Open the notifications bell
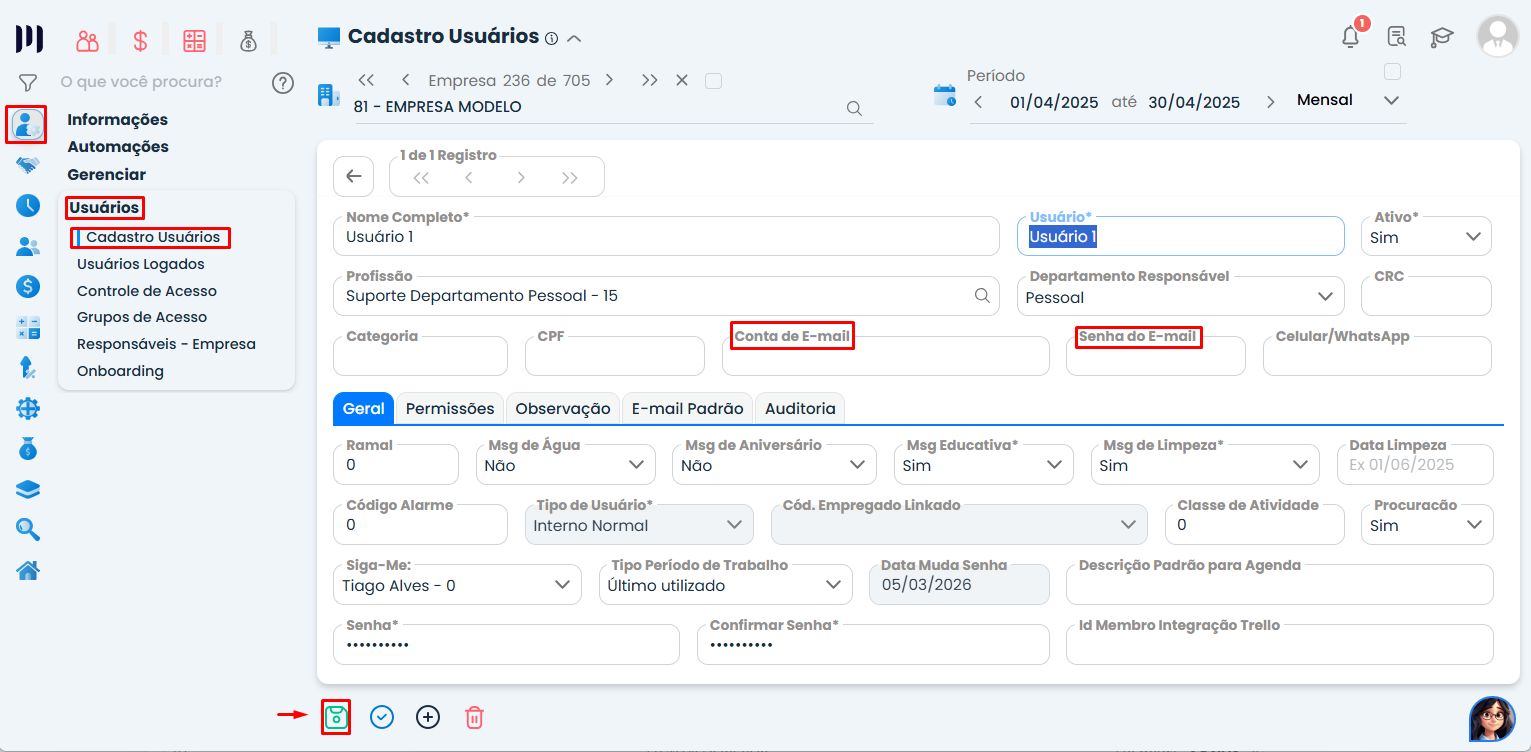The image size is (1531, 752). [x=1350, y=37]
